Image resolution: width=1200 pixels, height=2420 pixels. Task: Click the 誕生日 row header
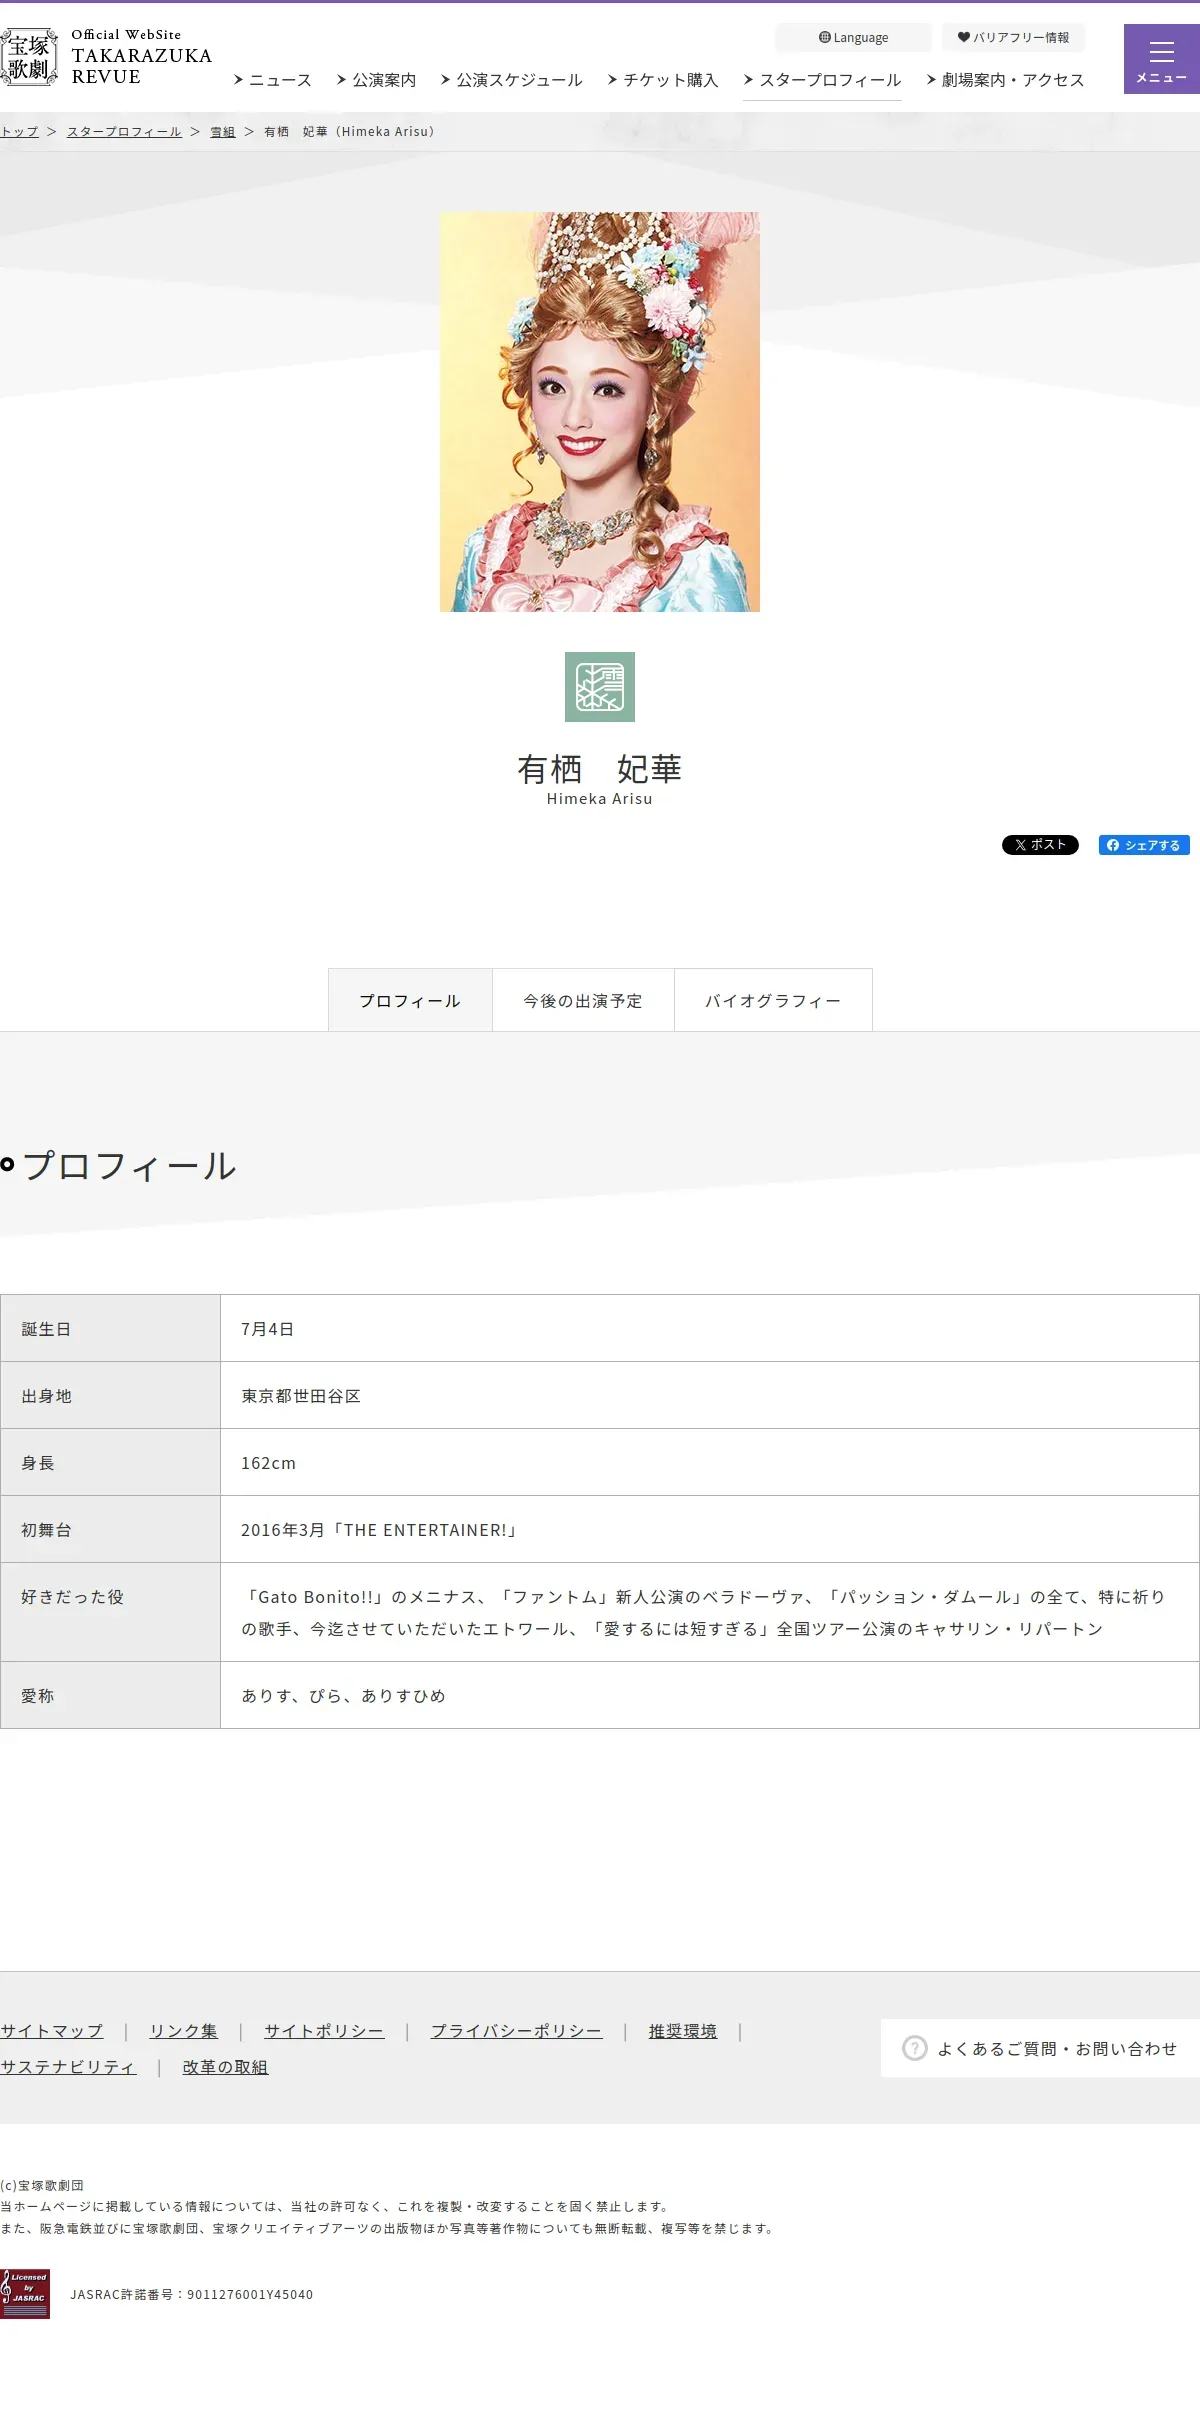110,1329
